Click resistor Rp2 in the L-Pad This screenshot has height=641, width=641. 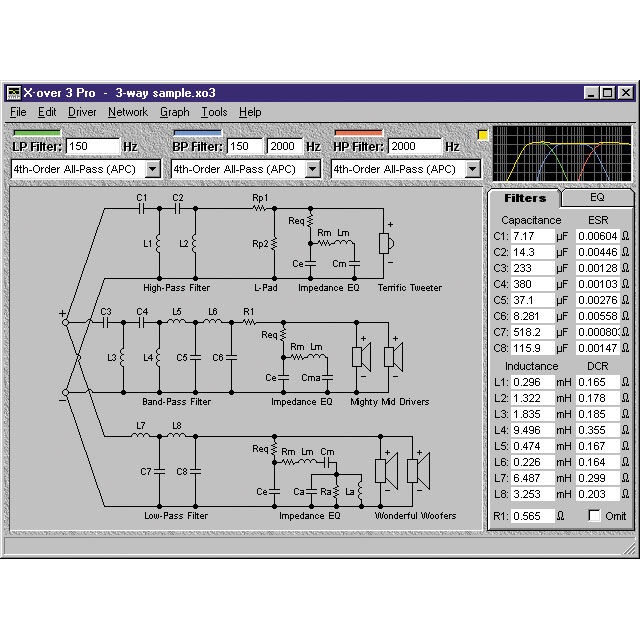(x=274, y=244)
